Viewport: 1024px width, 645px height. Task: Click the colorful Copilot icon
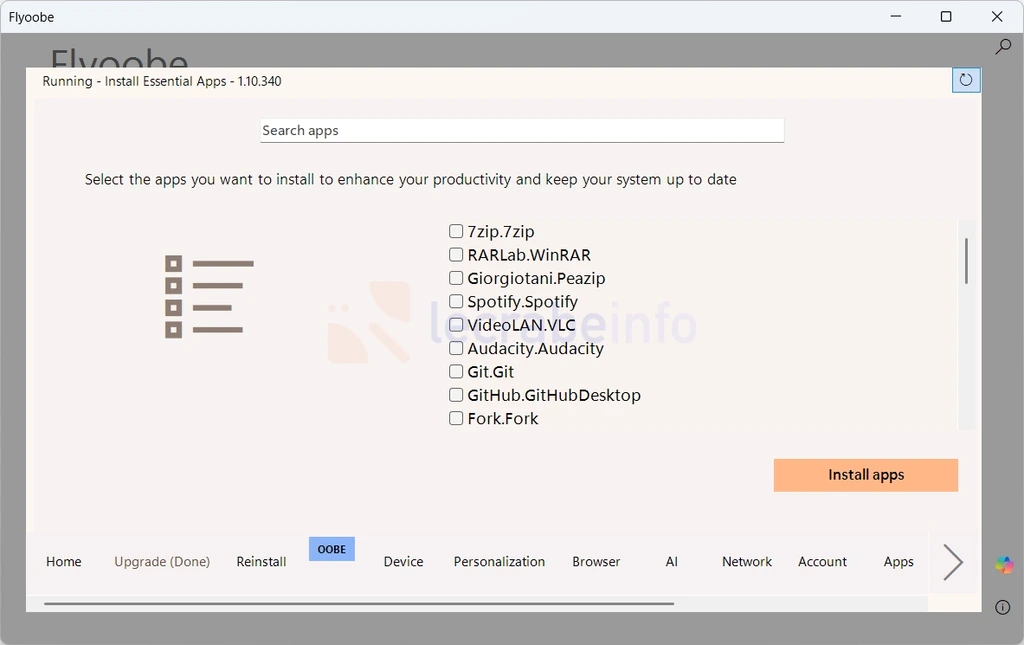(x=1004, y=565)
